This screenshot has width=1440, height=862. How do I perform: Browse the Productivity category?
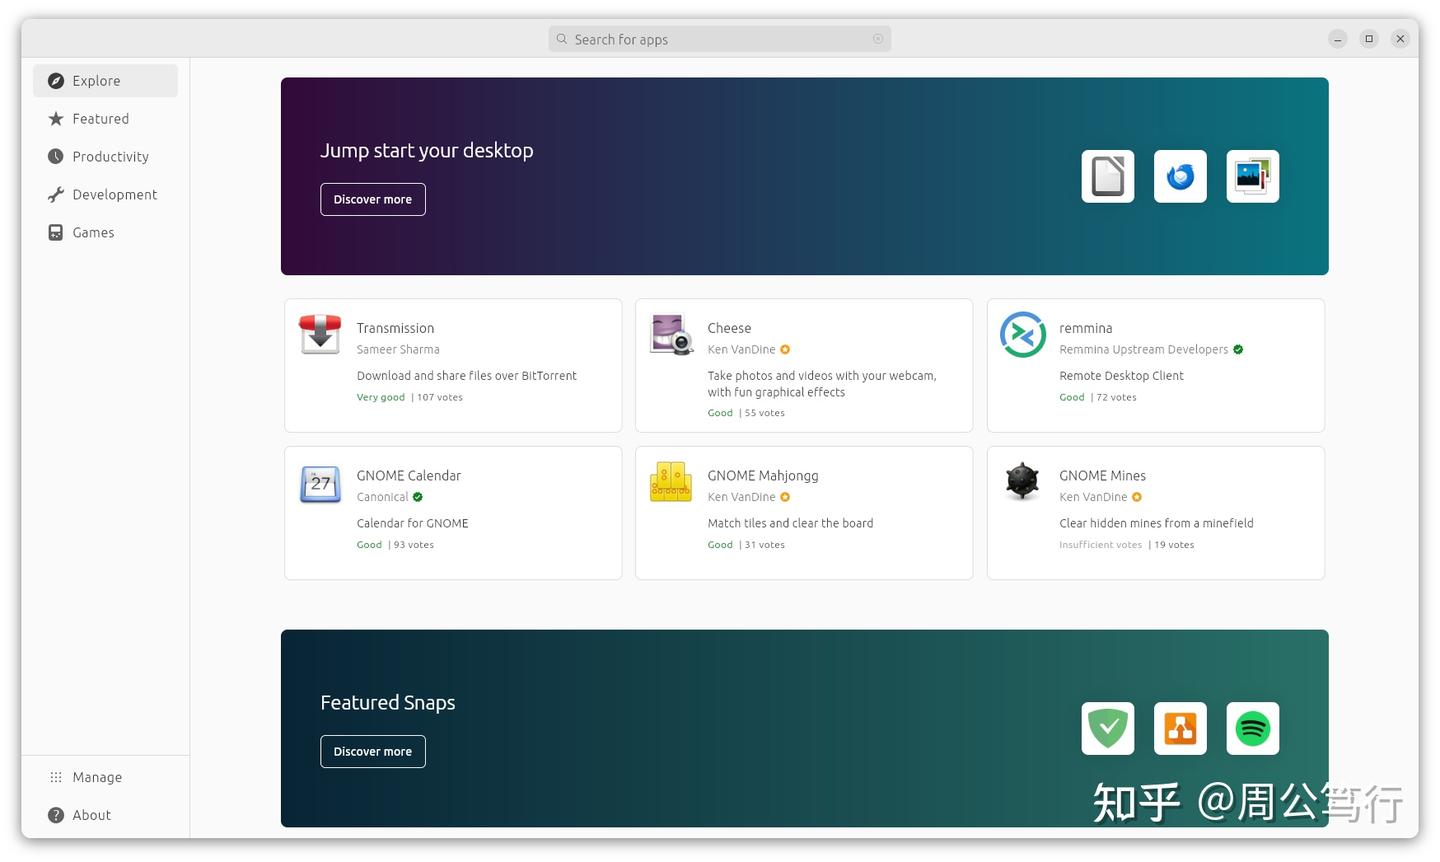pos(110,156)
